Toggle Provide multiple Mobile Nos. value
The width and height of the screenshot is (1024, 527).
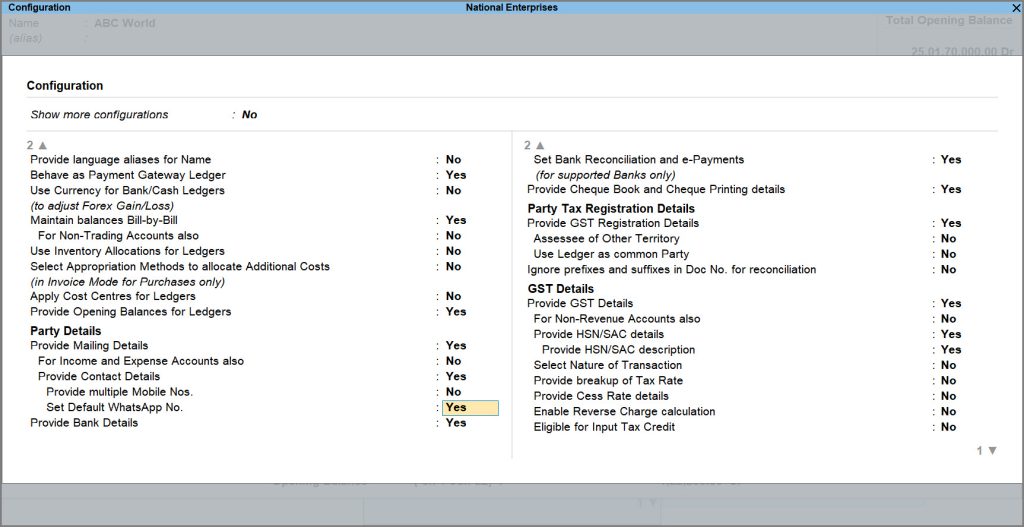pyautogui.click(x=453, y=392)
